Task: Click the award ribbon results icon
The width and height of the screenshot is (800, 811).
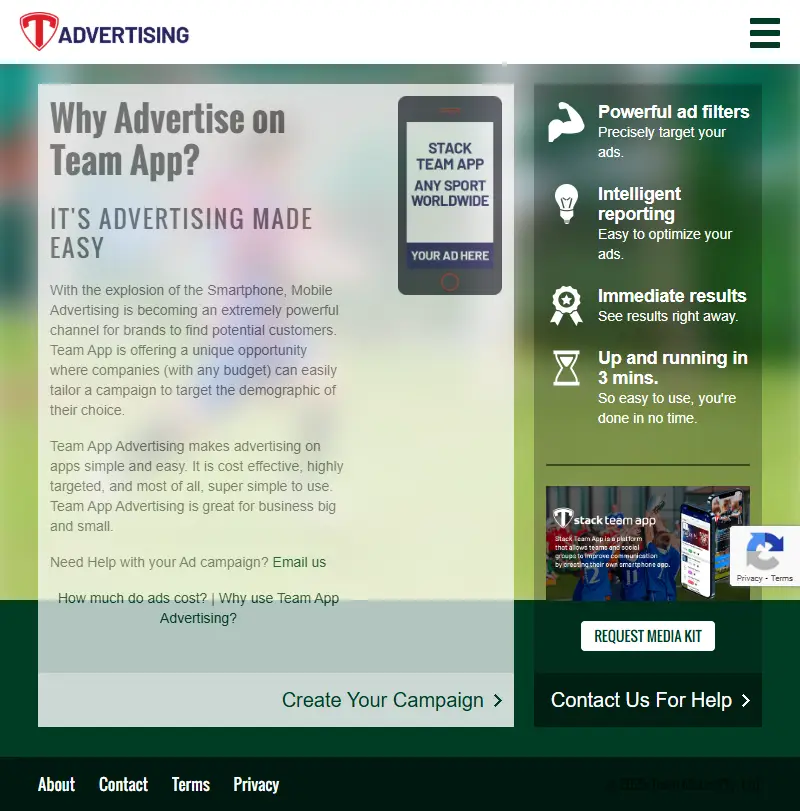Action: pos(566,306)
